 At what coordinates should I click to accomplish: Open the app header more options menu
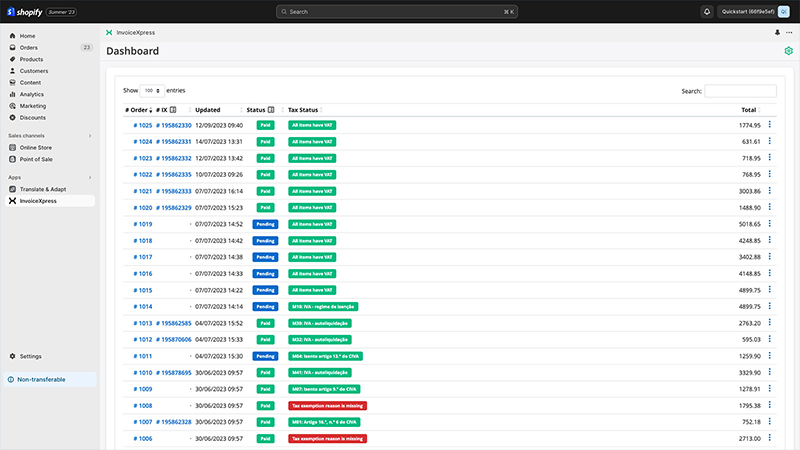789,33
